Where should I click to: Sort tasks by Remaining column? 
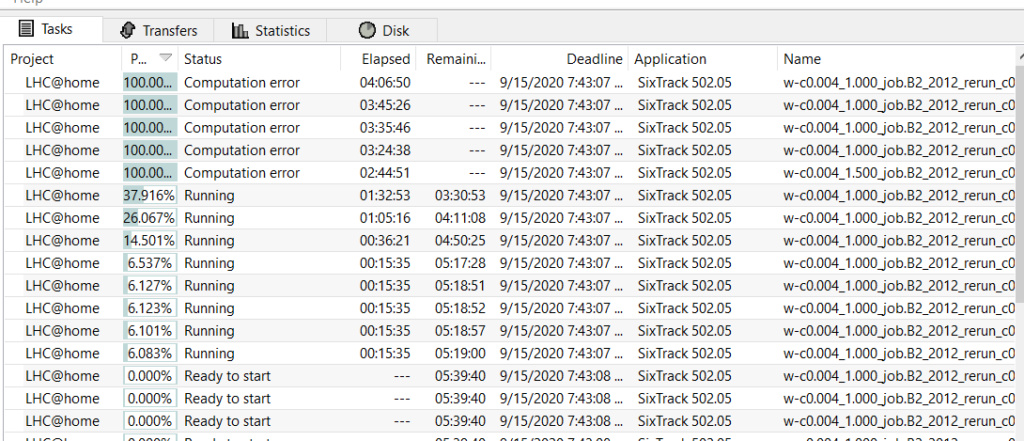tap(453, 59)
